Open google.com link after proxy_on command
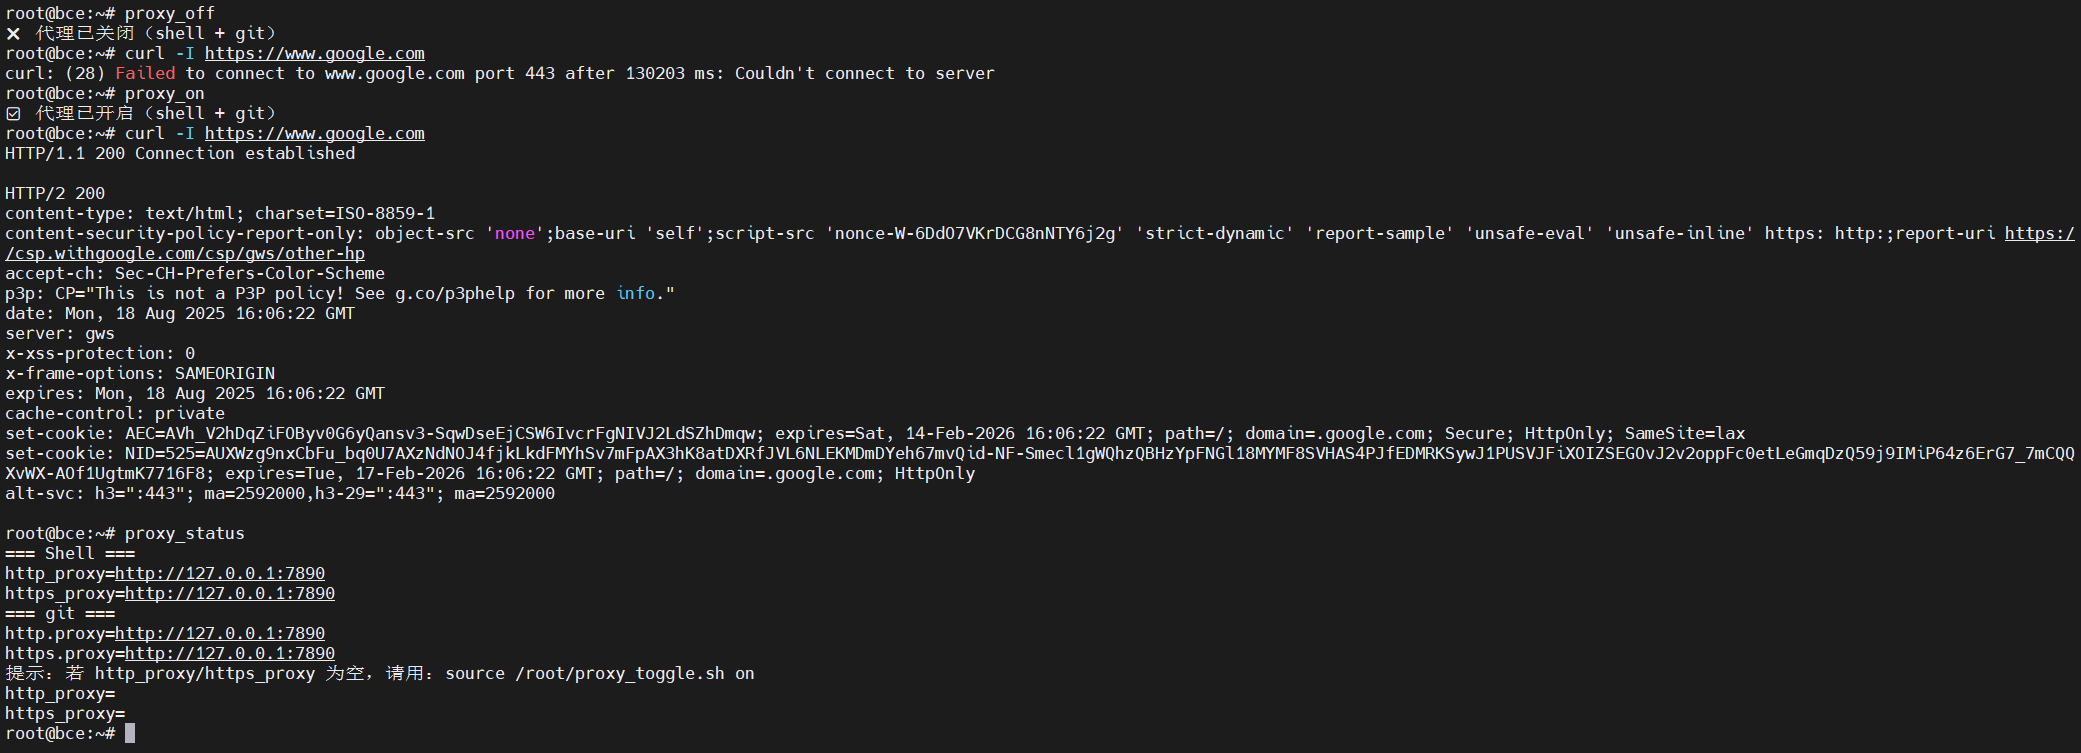 [314, 134]
